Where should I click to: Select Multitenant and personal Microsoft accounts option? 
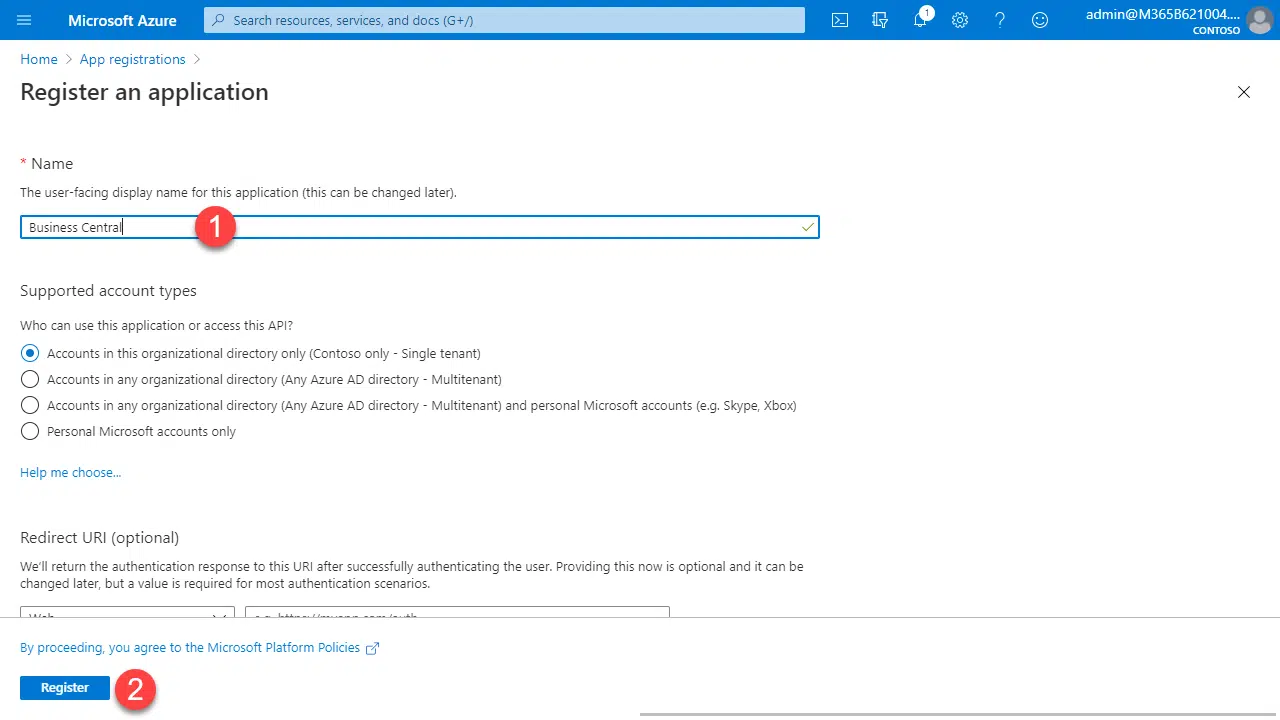click(30, 405)
